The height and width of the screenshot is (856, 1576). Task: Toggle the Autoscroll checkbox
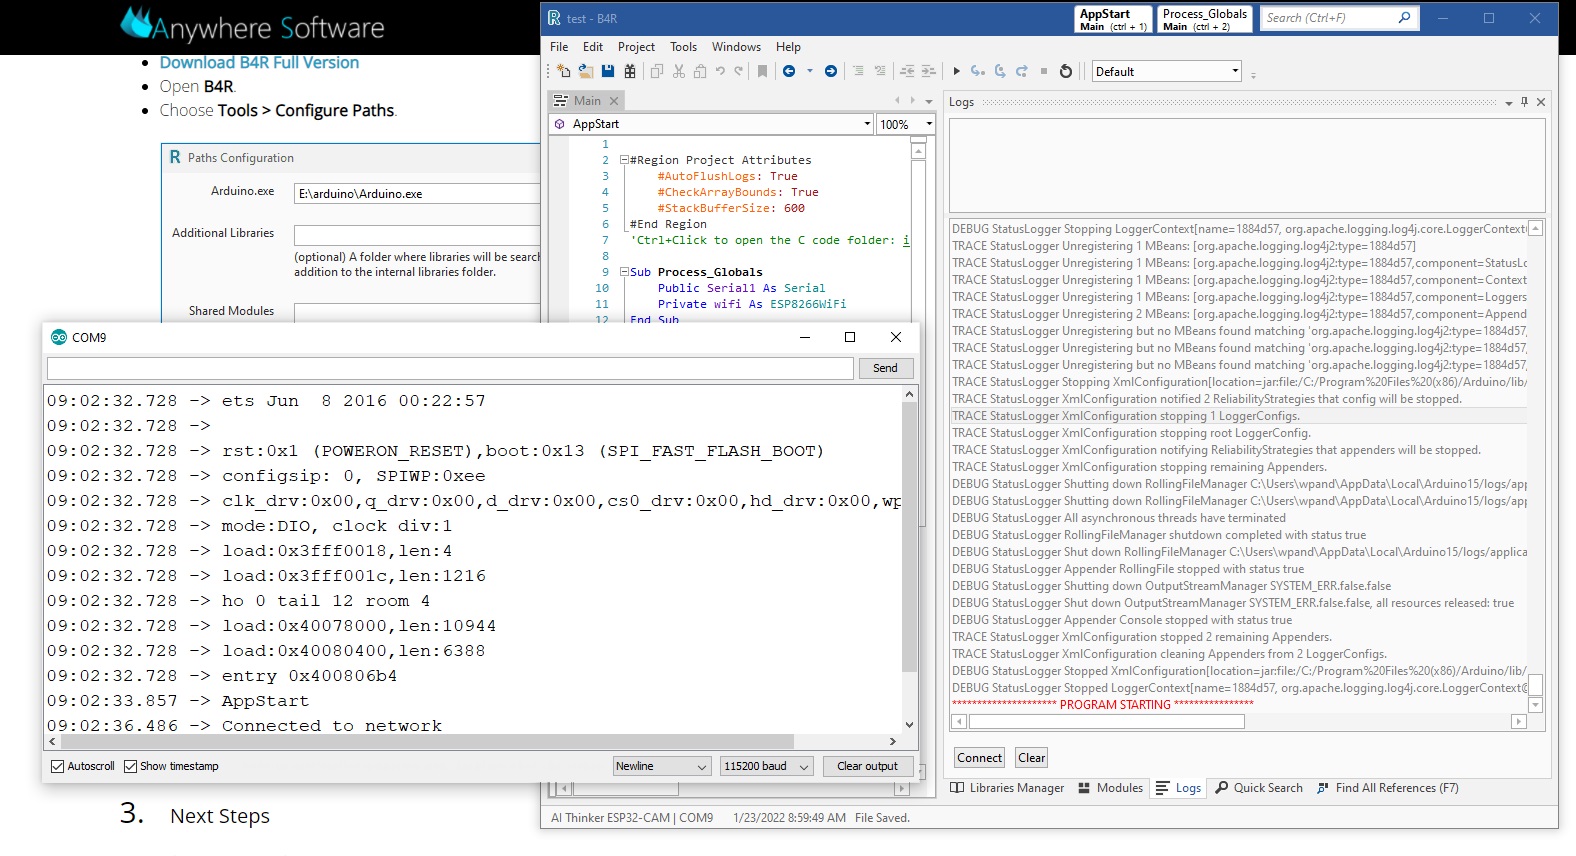[58, 766]
